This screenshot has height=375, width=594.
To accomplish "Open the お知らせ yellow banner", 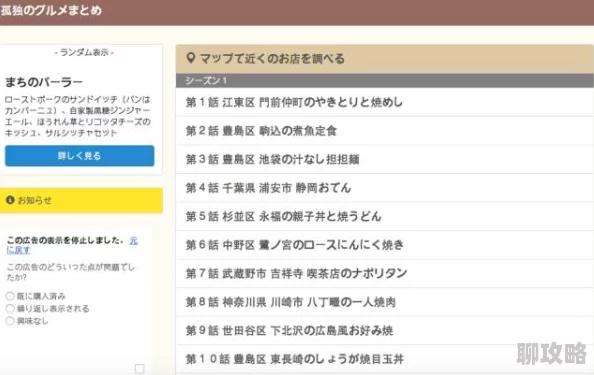I will 81,200.
